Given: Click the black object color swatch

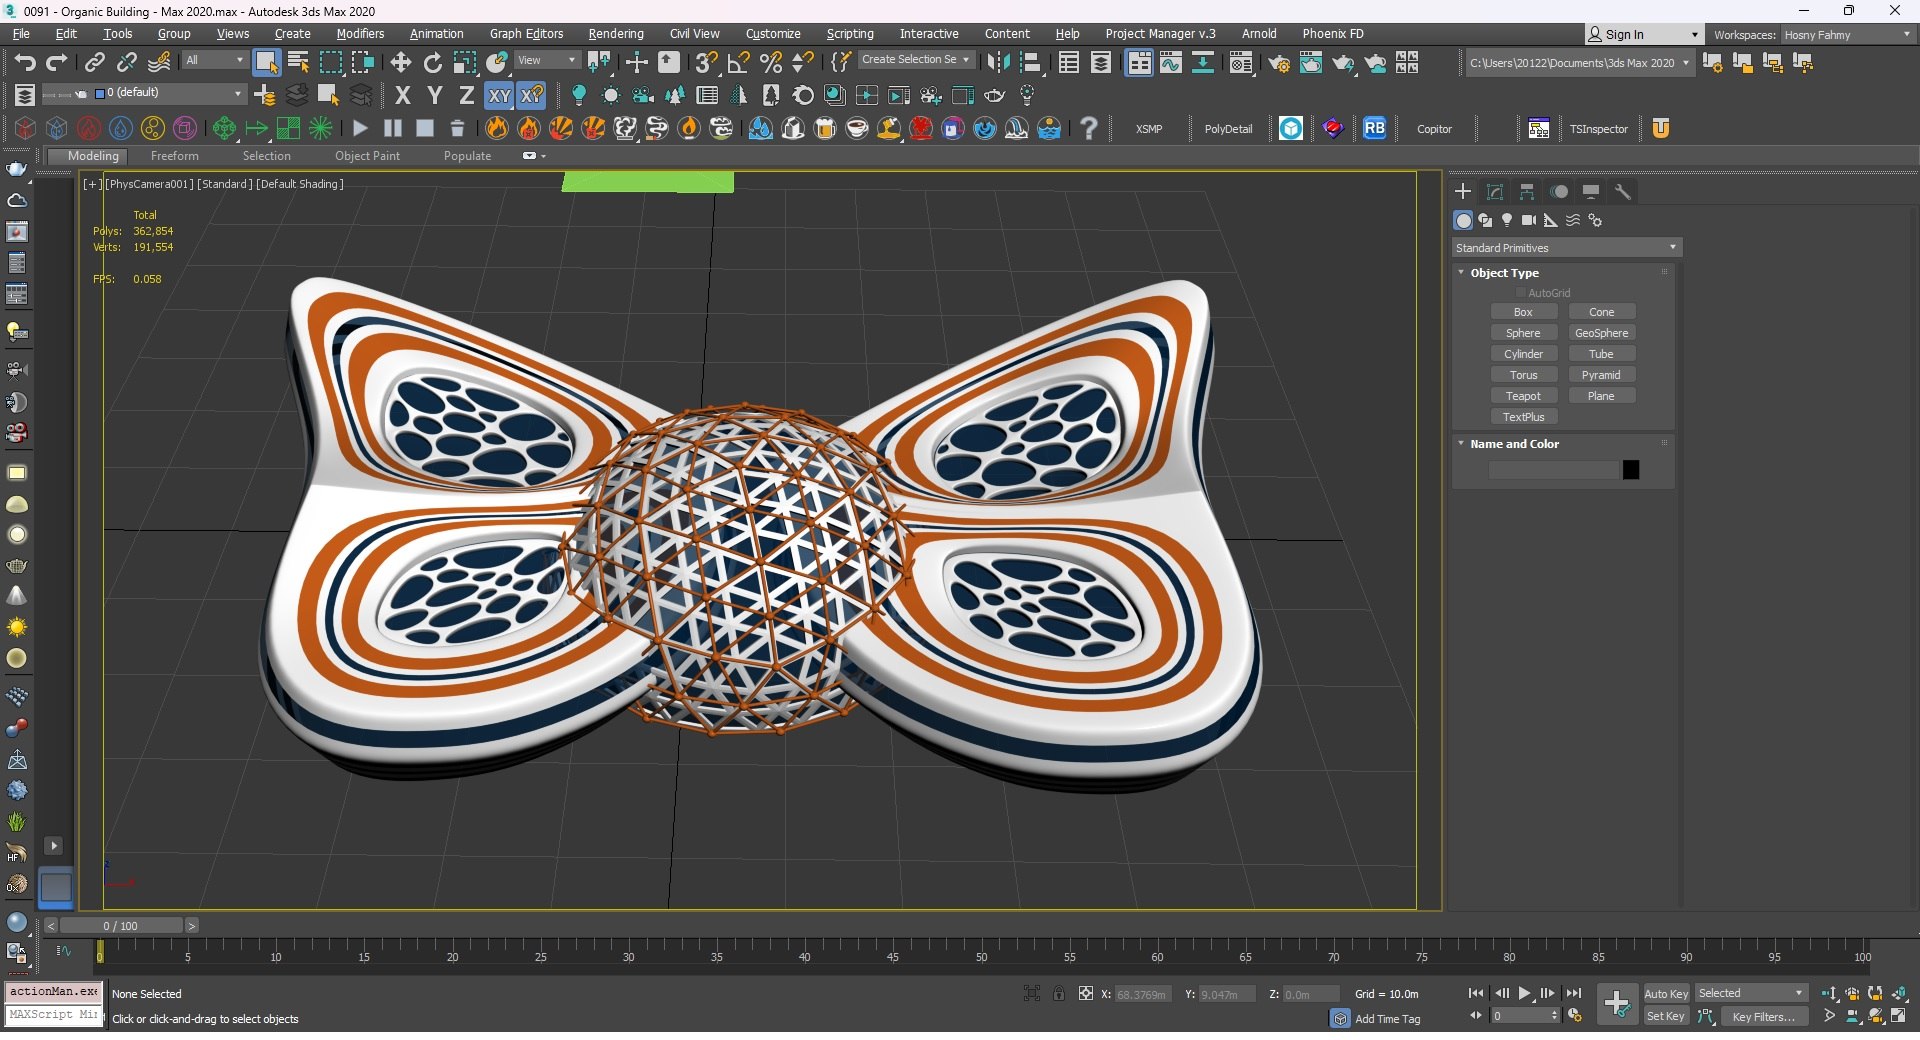Looking at the screenshot, I should [1630, 470].
